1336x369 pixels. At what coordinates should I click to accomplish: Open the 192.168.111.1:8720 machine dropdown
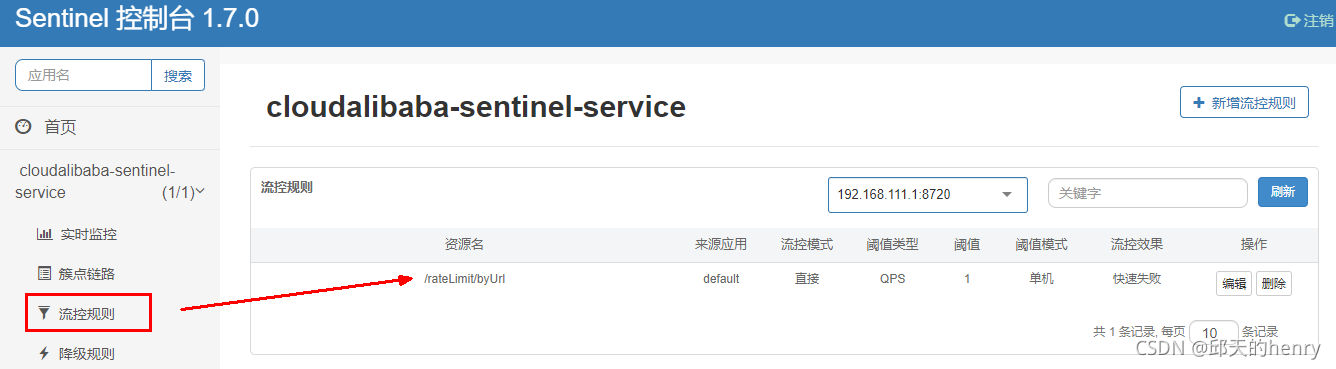coord(927,195)
